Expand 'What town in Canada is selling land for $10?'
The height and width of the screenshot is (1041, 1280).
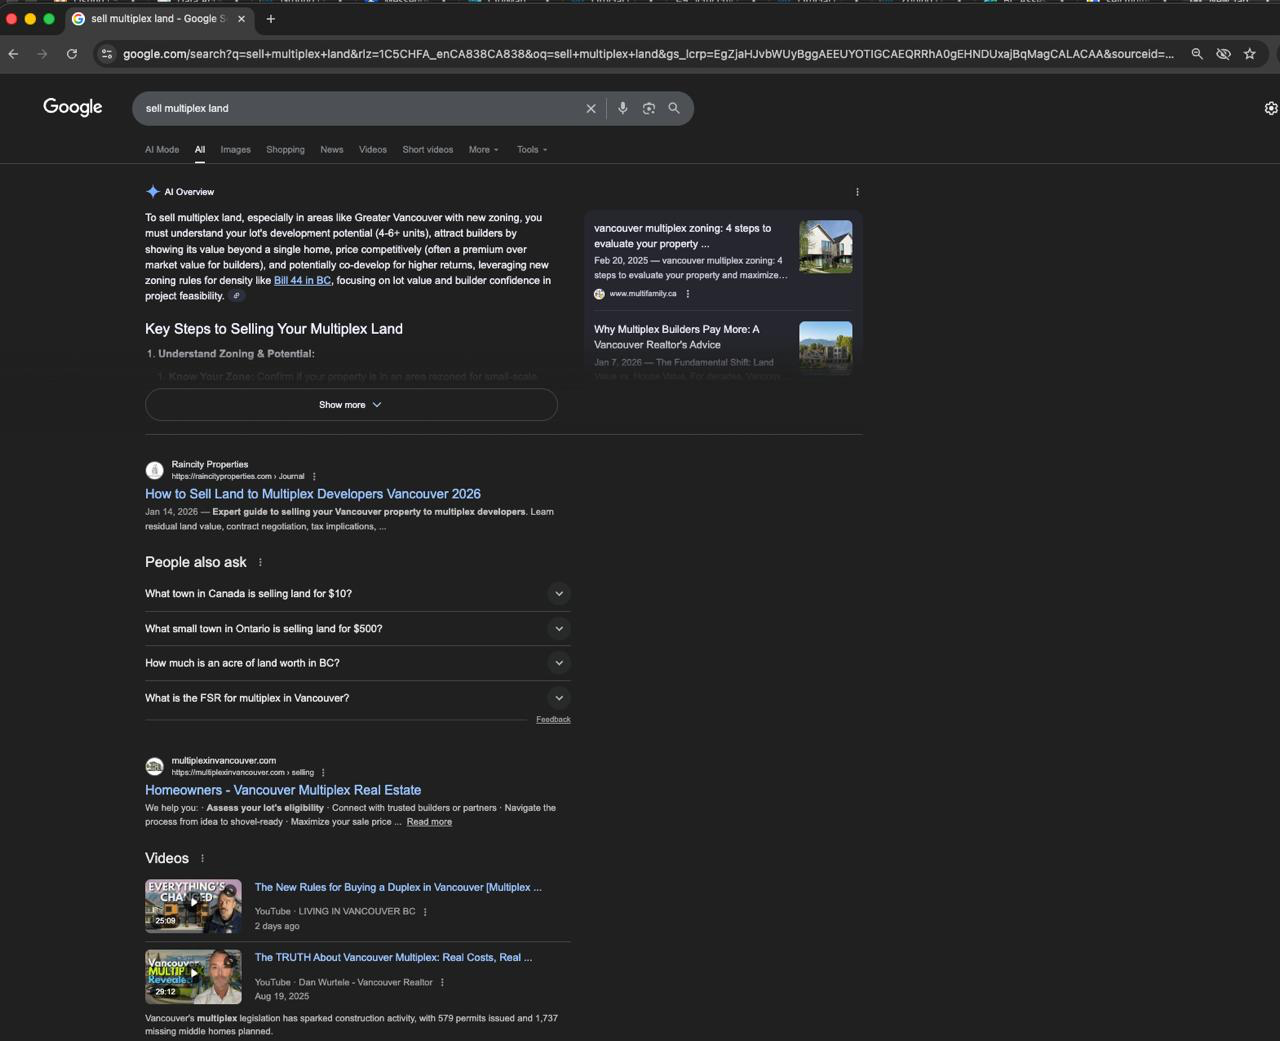(357, 594)
